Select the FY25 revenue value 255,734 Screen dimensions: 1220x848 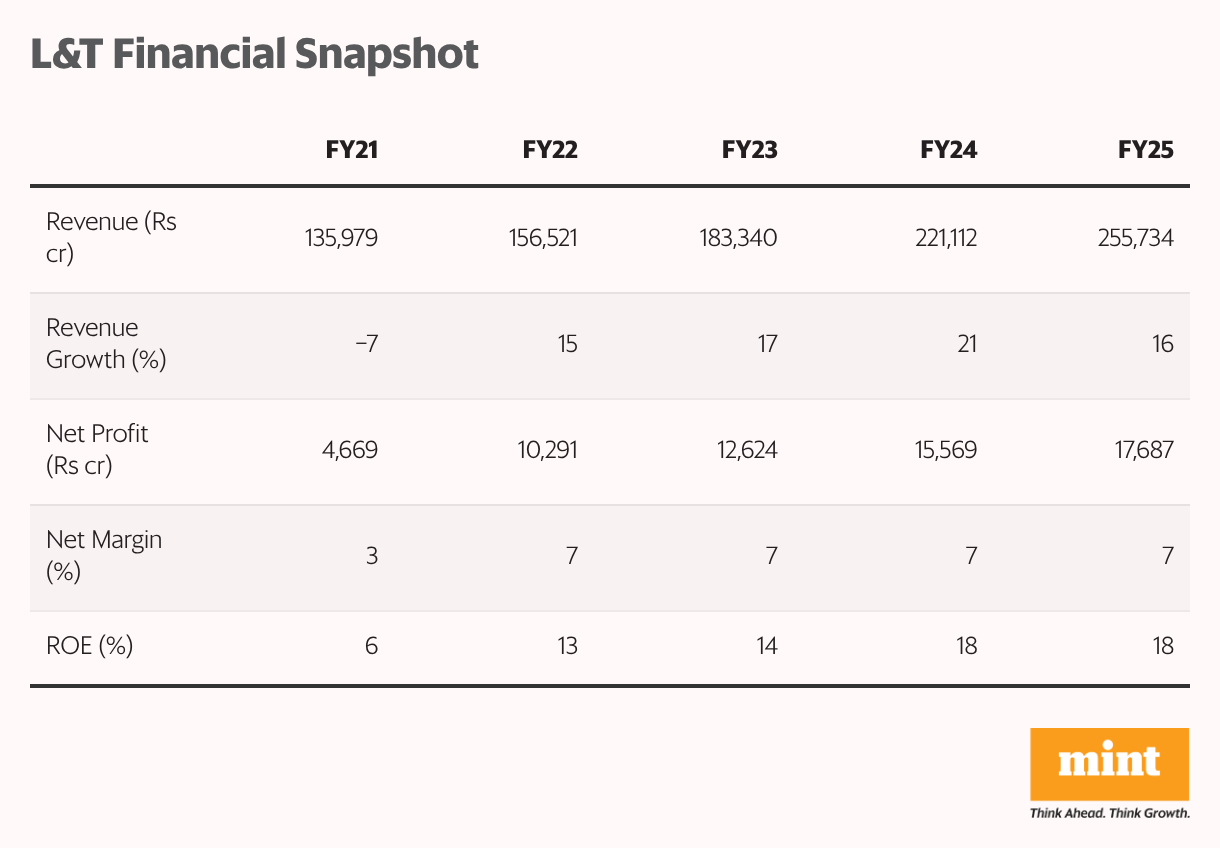click(1134, 238)
